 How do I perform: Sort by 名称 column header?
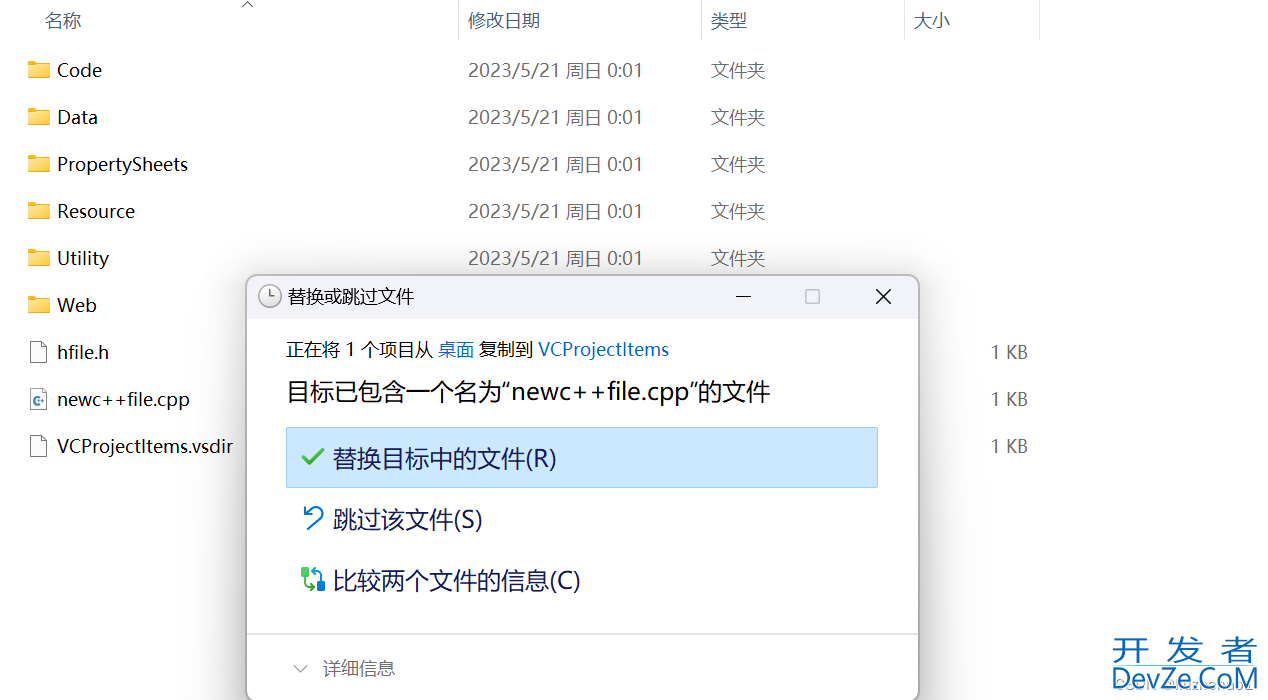point(63,20)
